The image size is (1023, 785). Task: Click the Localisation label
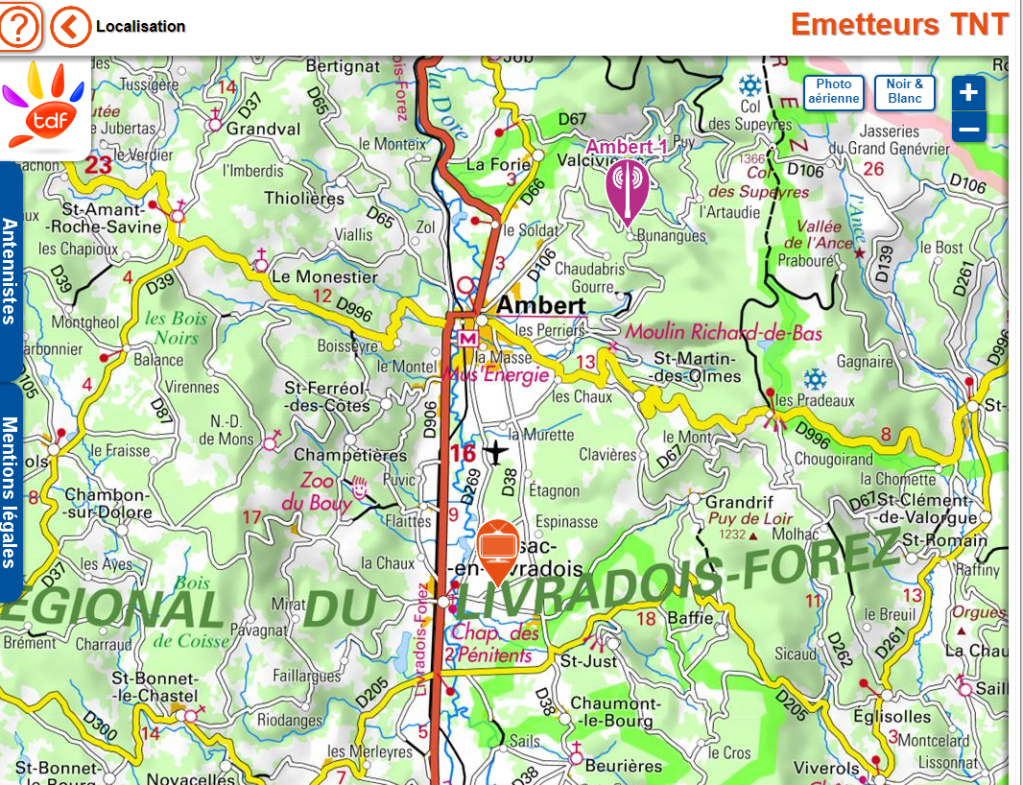140,27
